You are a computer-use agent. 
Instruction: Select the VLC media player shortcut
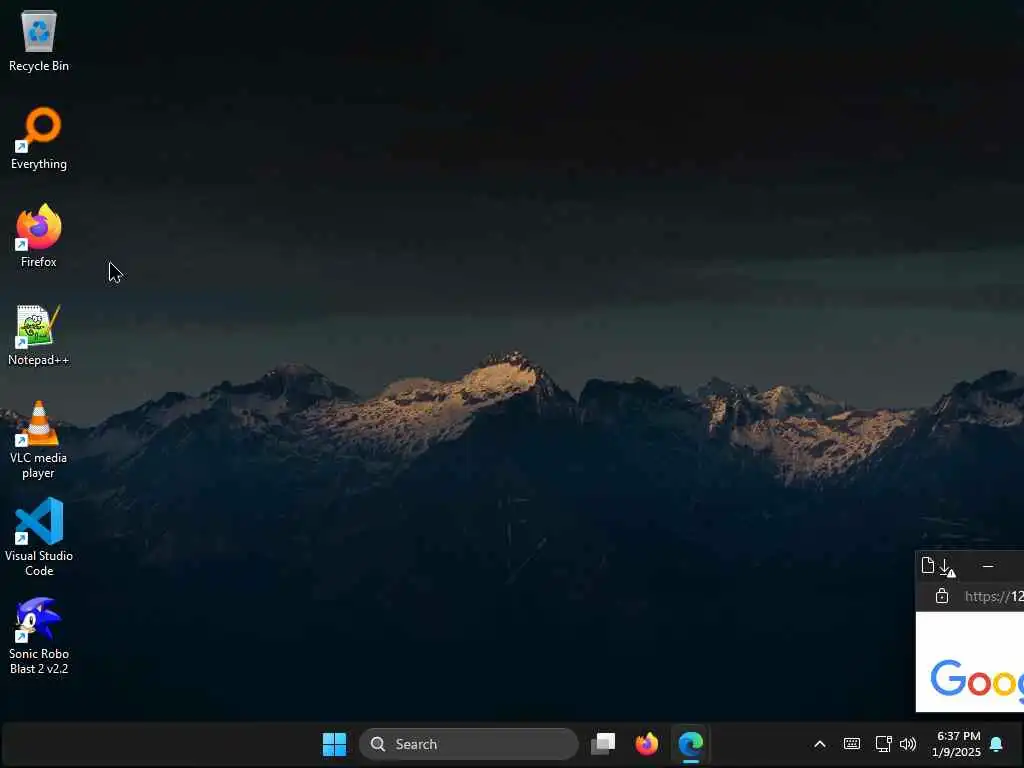[x=39, y=440]
